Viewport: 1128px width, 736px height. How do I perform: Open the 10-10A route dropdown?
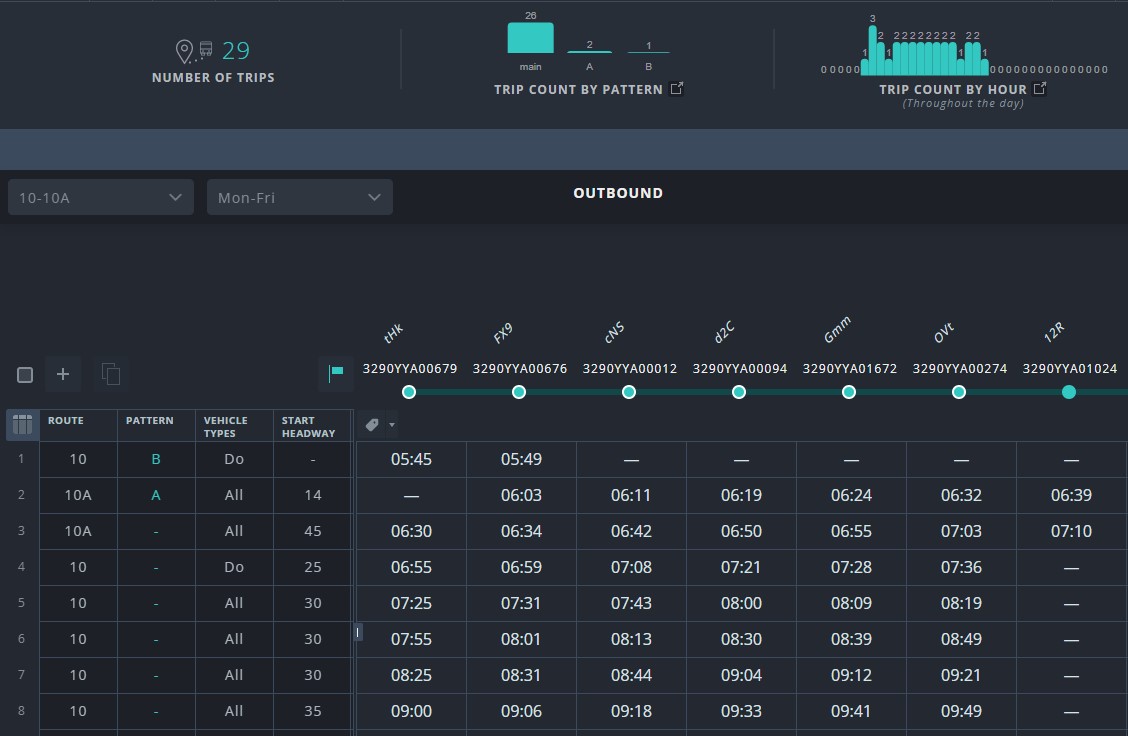[x=100, y=197]
